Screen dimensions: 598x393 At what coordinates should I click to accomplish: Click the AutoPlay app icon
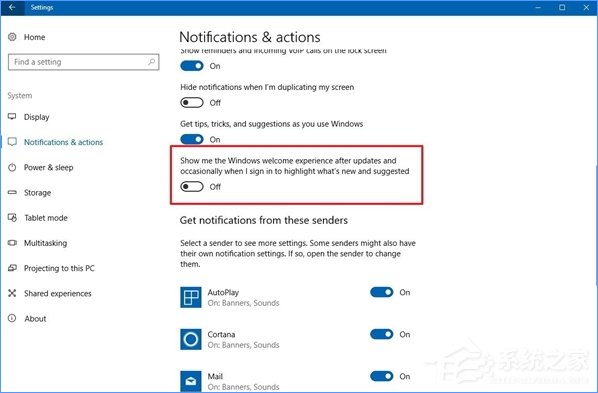click(191, 297)
